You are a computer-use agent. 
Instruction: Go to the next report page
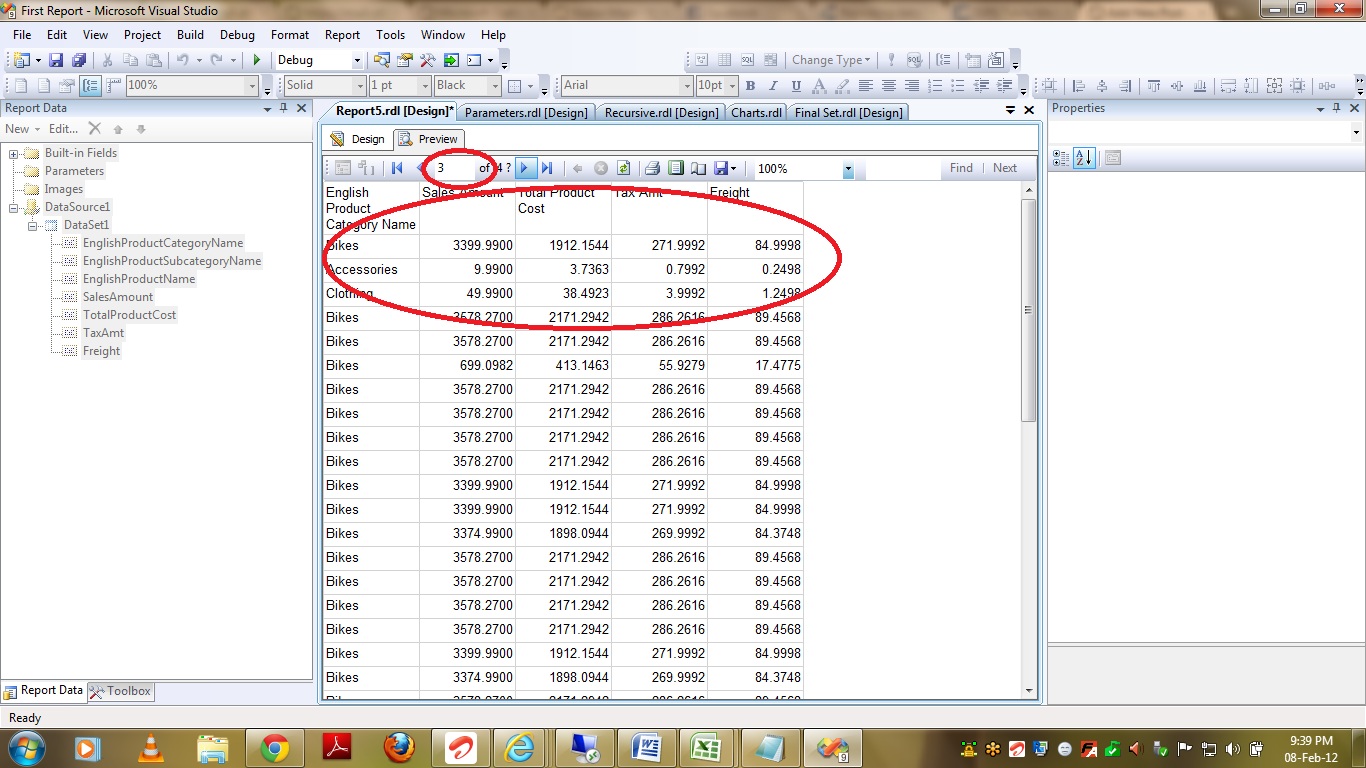tap(525, 169)
